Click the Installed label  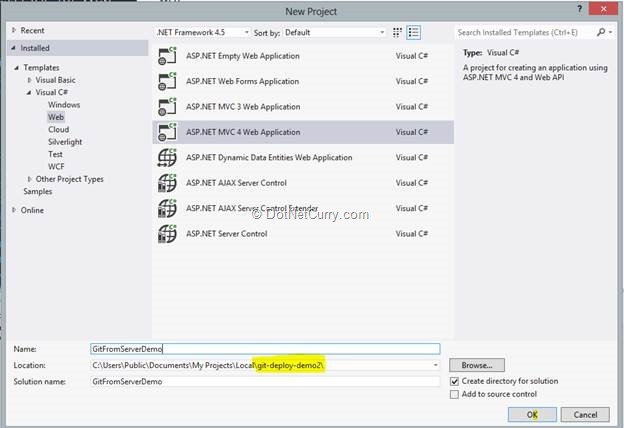[x=35, y=48]
